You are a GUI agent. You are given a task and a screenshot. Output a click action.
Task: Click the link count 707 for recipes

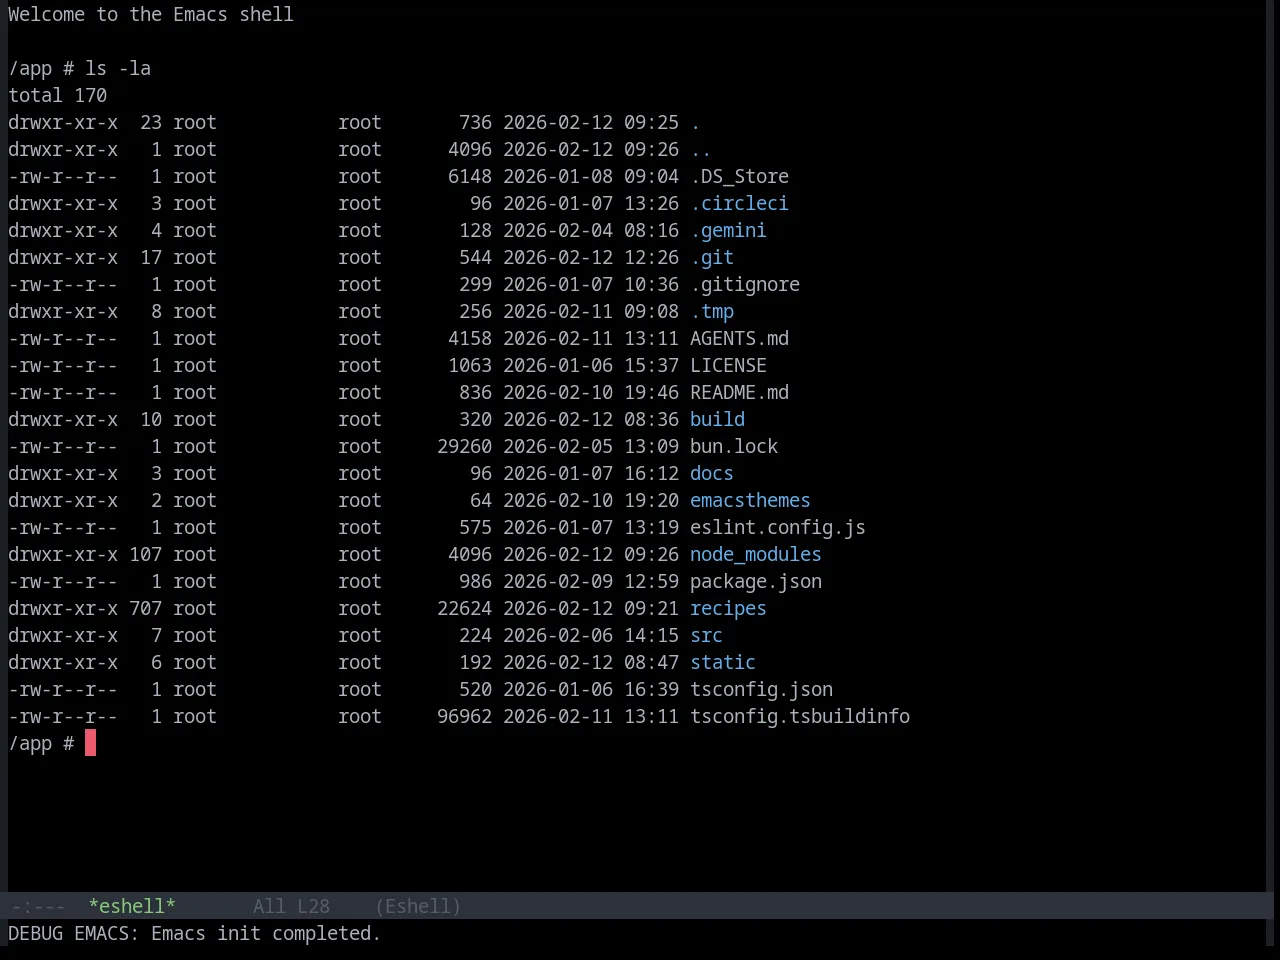pyautogui.click(x=145, y=608)
